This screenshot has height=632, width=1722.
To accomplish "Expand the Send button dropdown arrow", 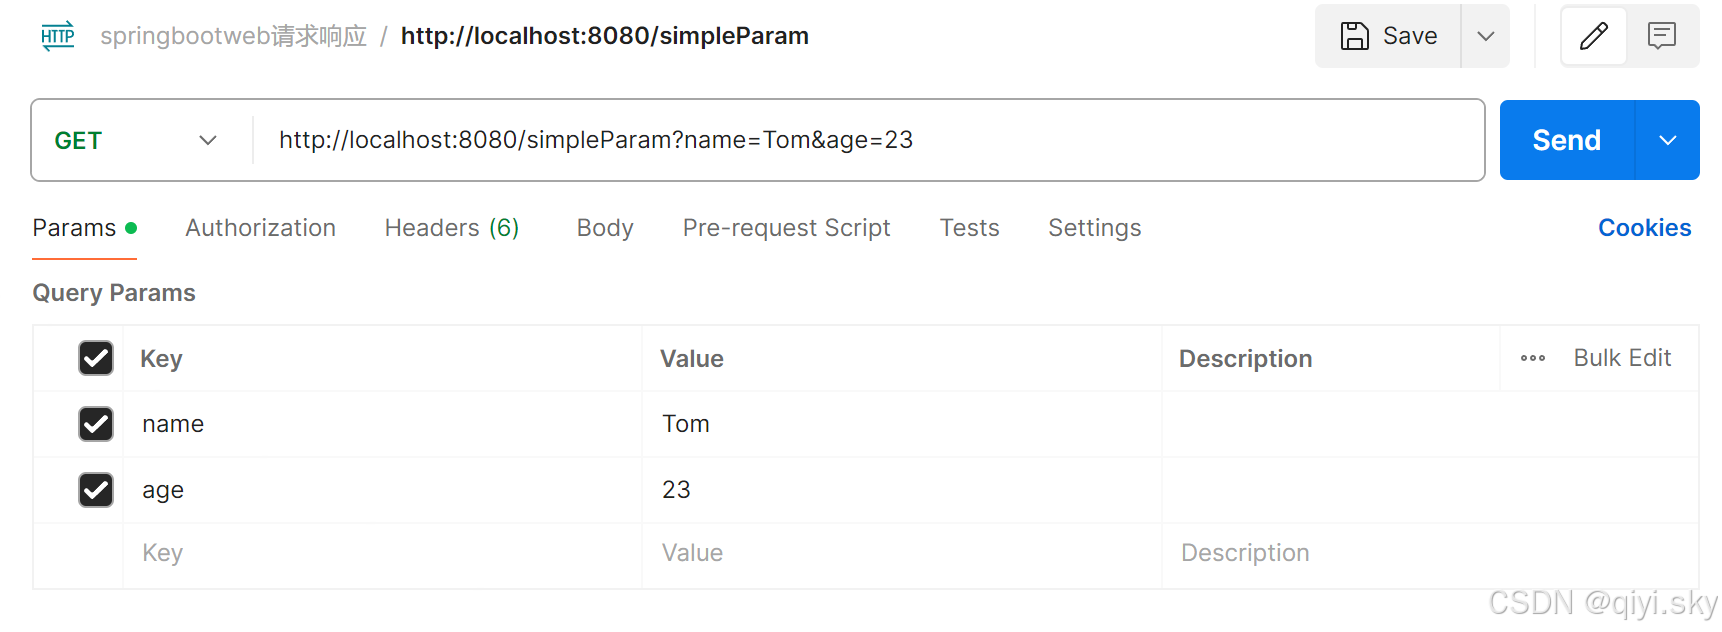I will [1668, 140].
